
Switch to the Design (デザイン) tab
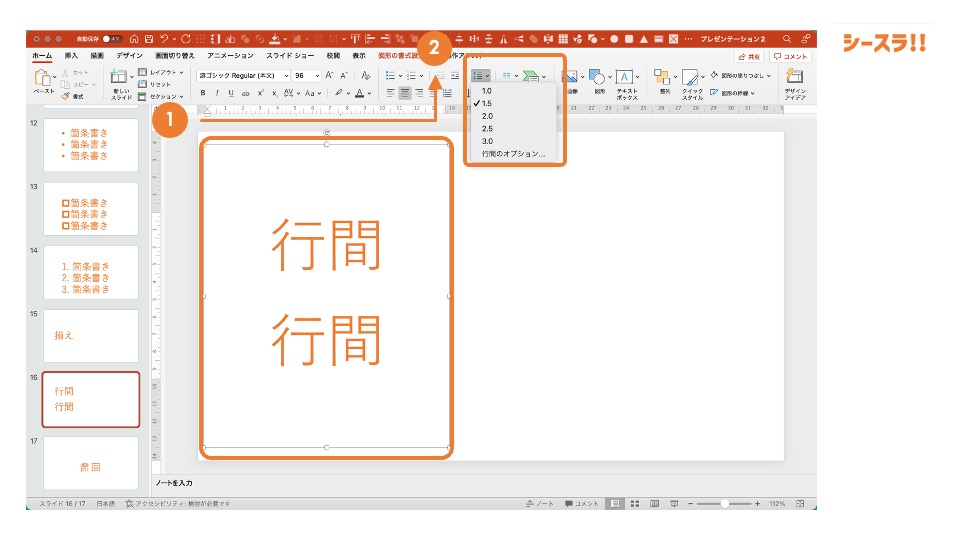pos(129,56)
